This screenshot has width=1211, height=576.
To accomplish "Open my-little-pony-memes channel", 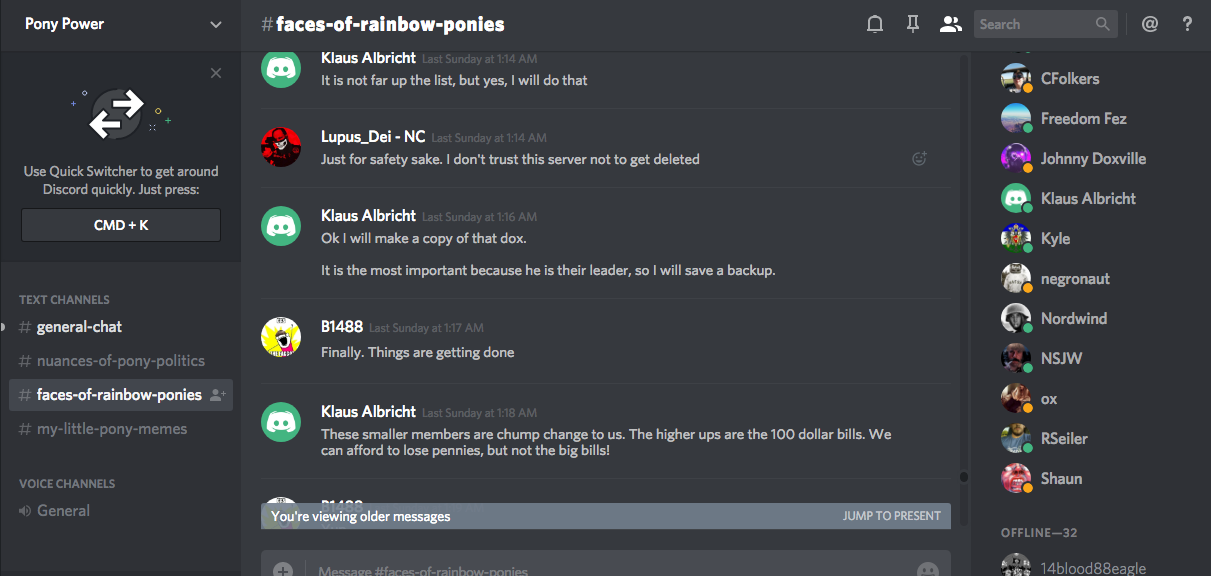I will click(x=112, y=429).
